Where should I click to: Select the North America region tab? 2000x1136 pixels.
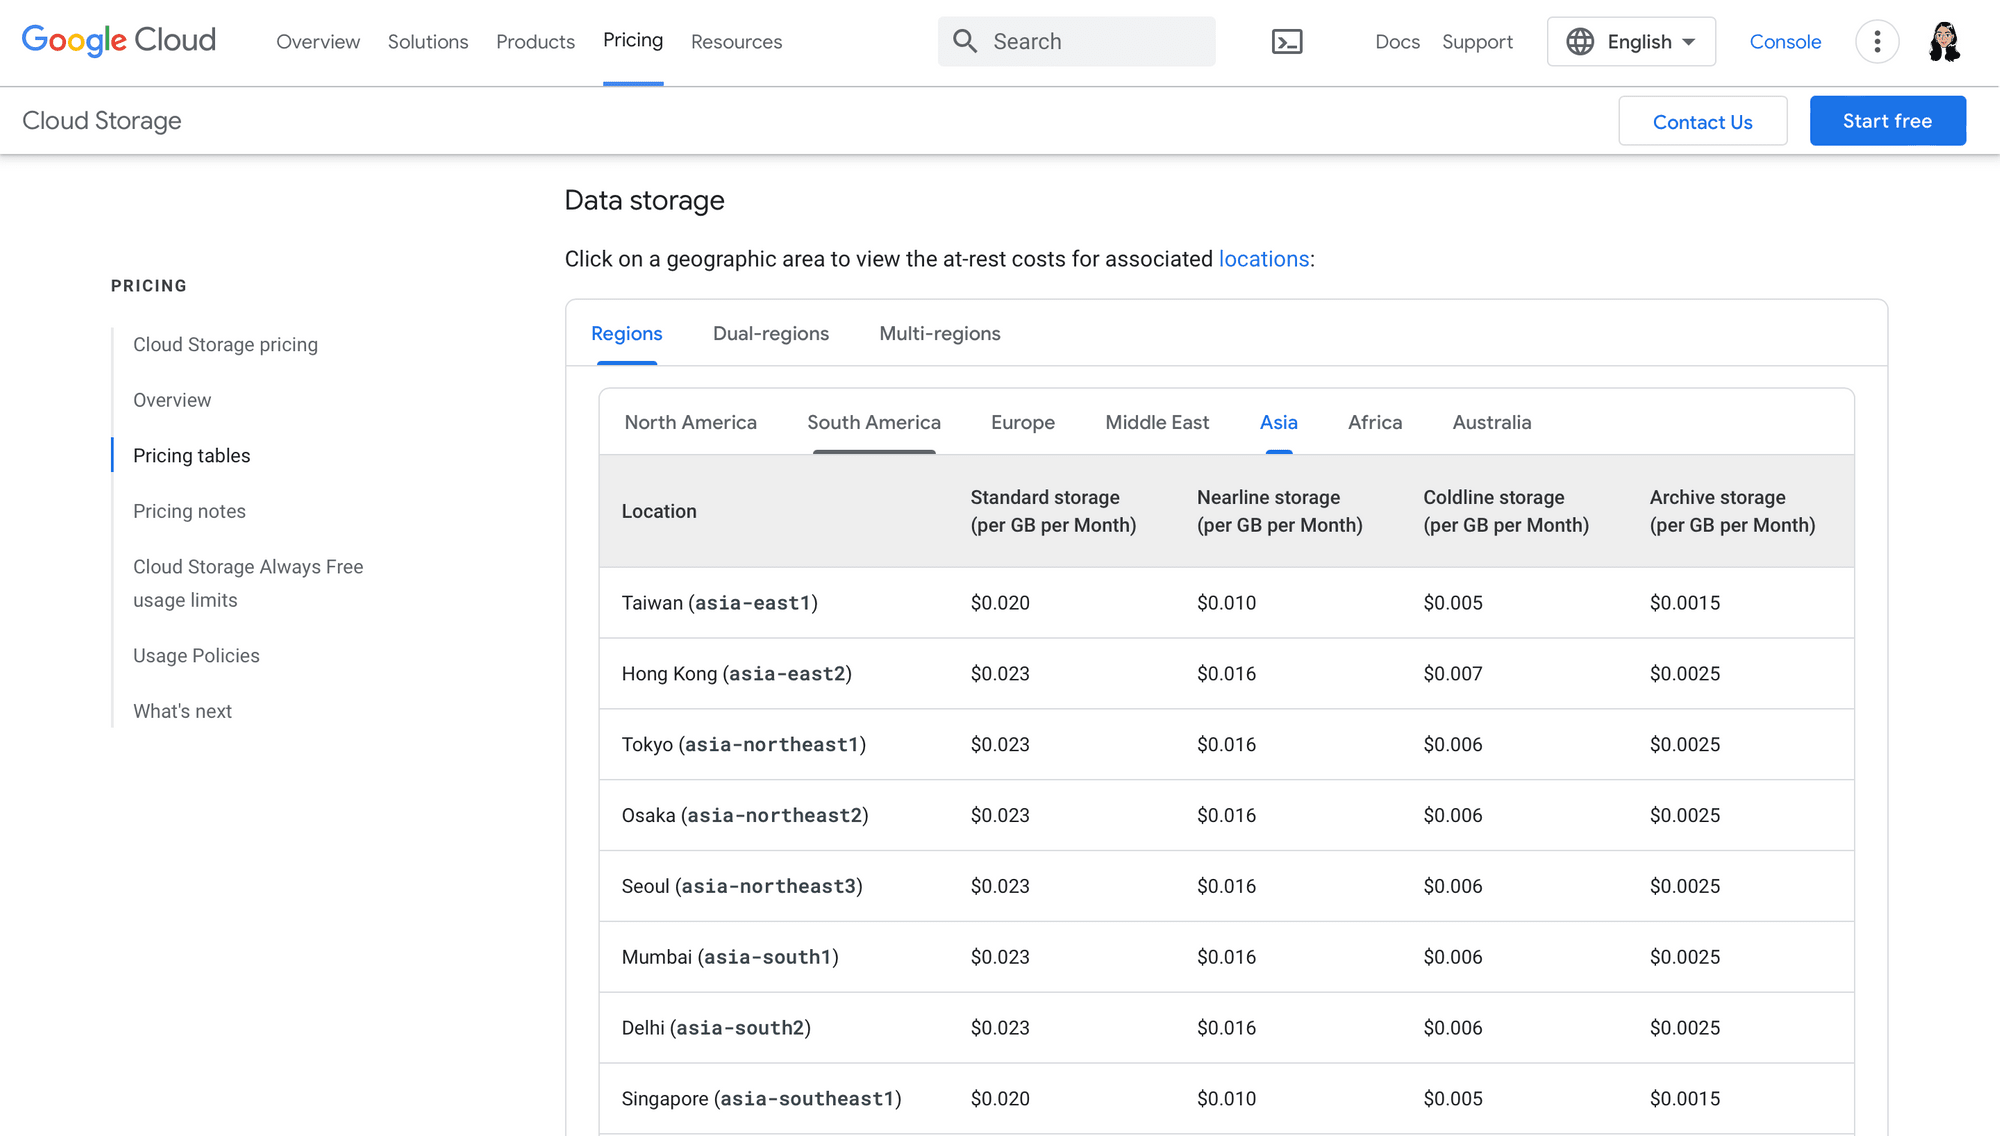pos(690,422)
